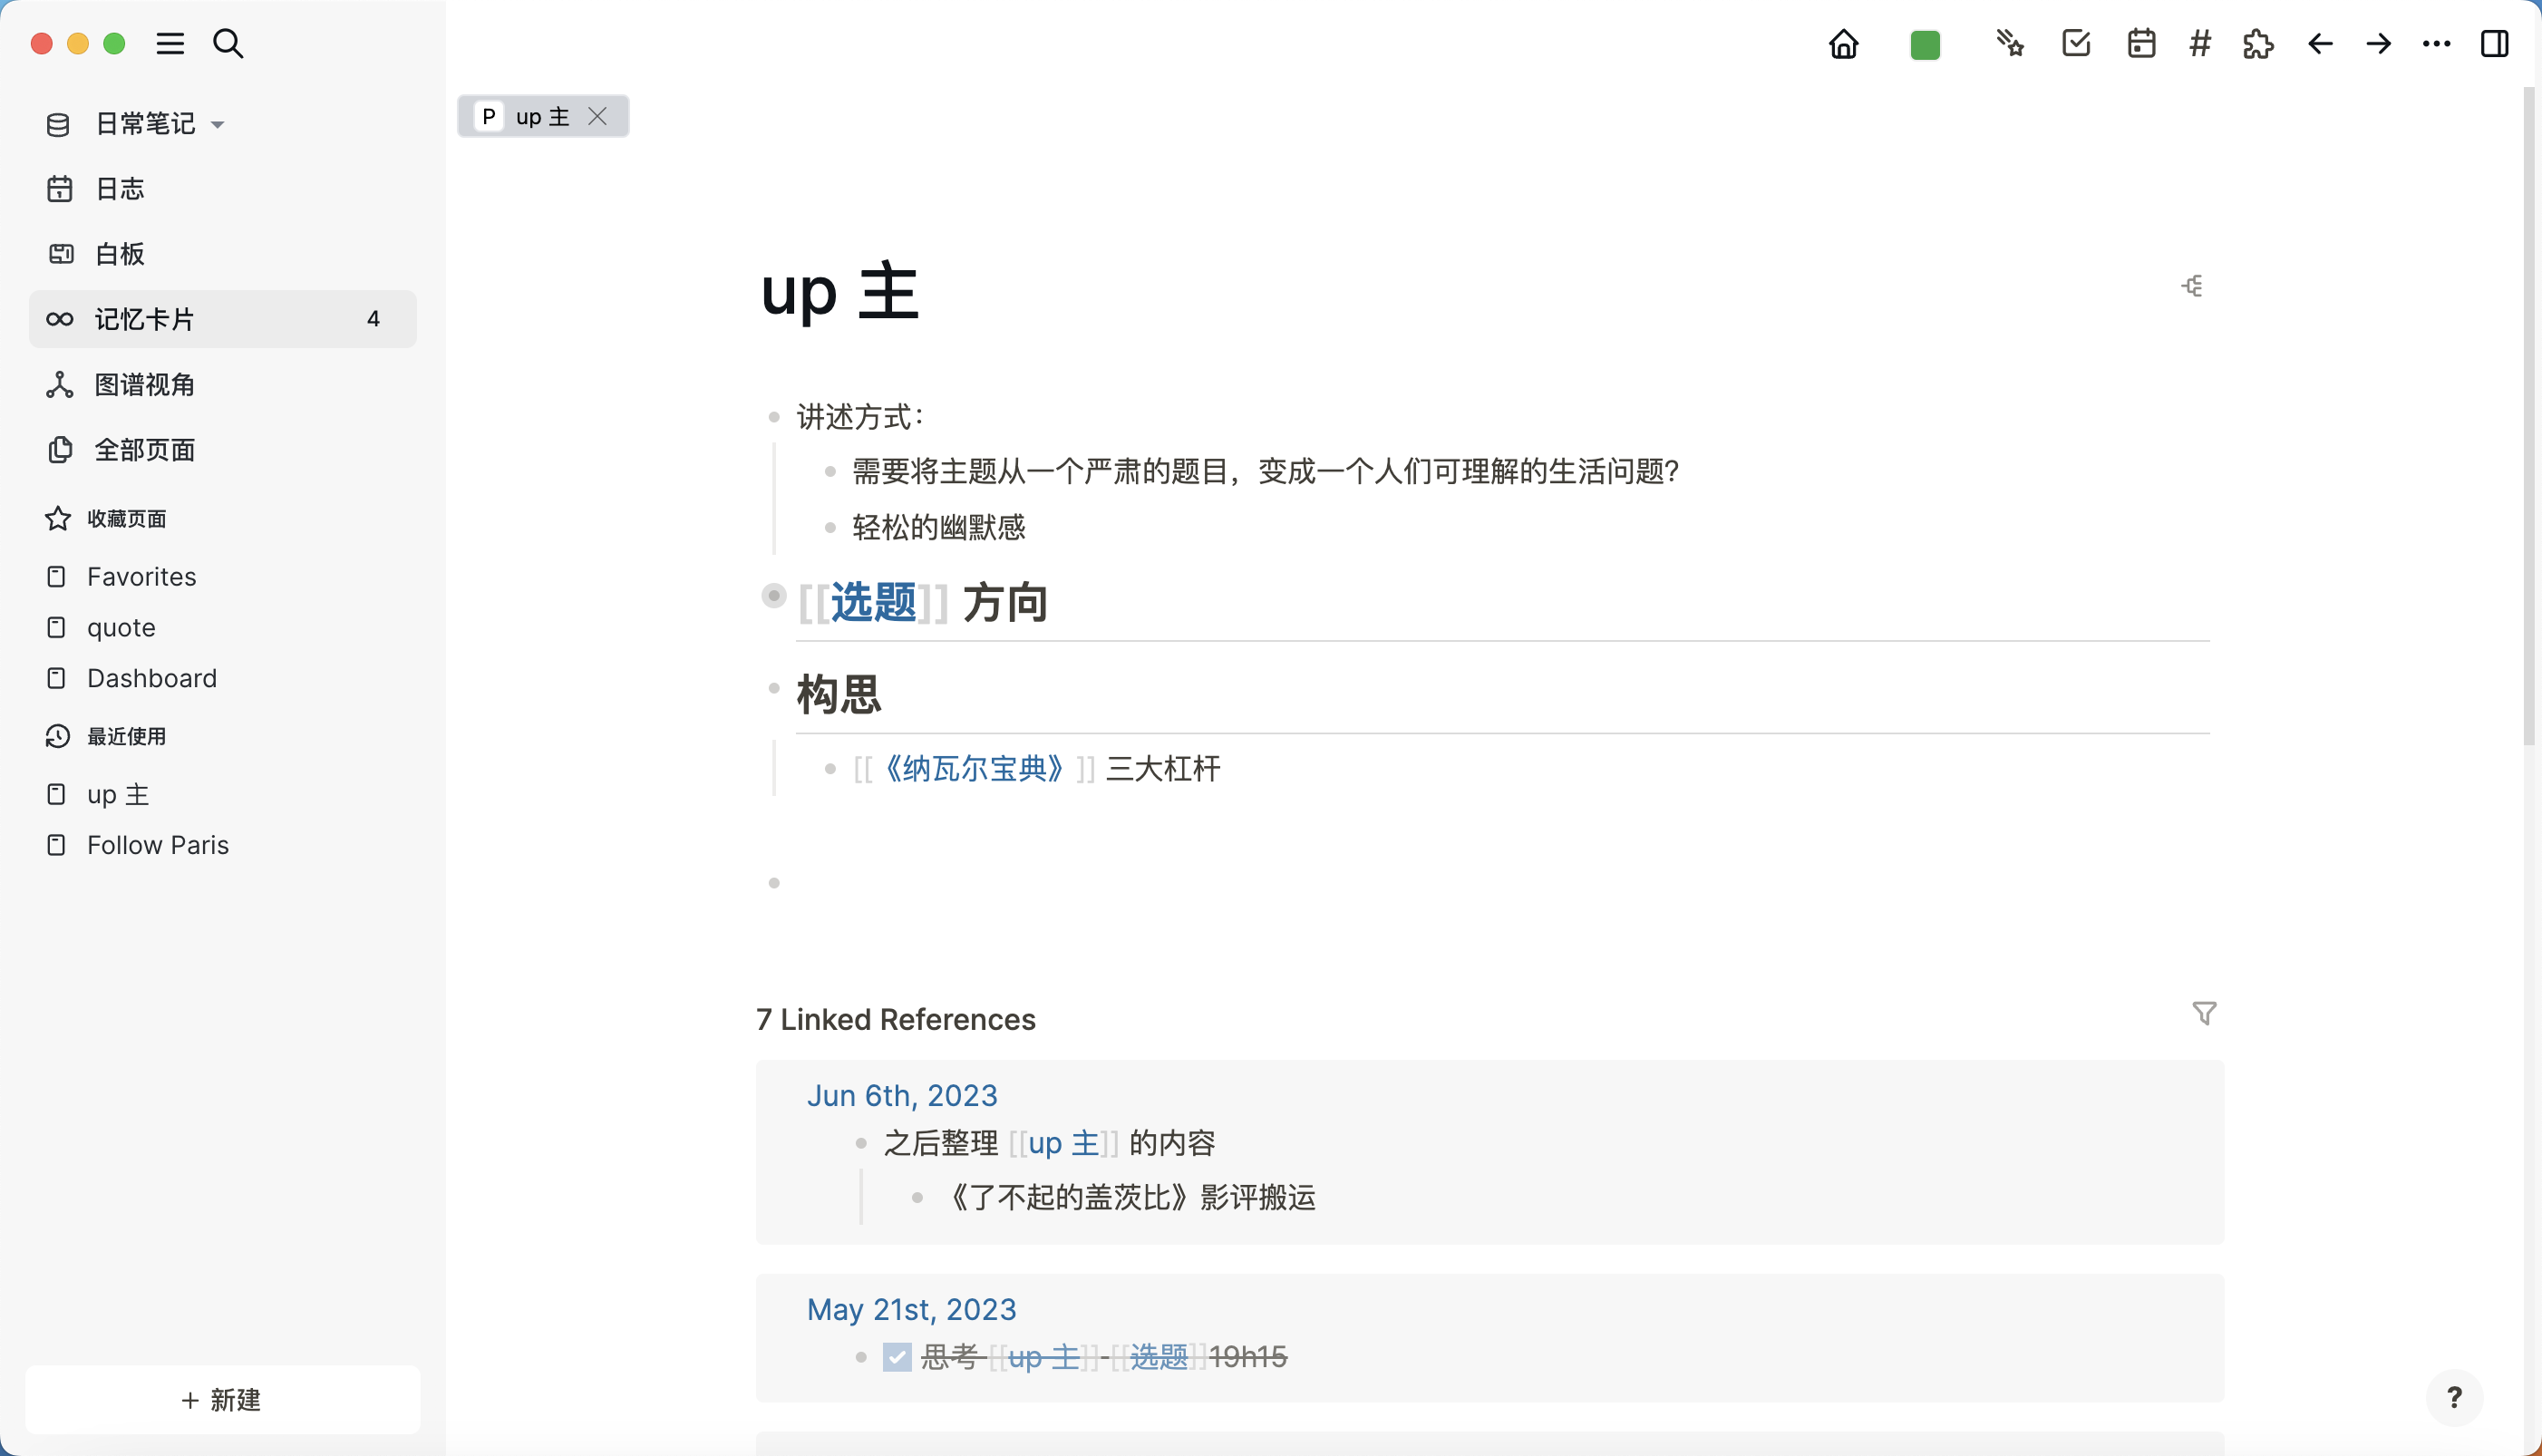2542x1456 pixels.
Task: Open the page hierarchy icon beside the title
Action: point(2192,287)
